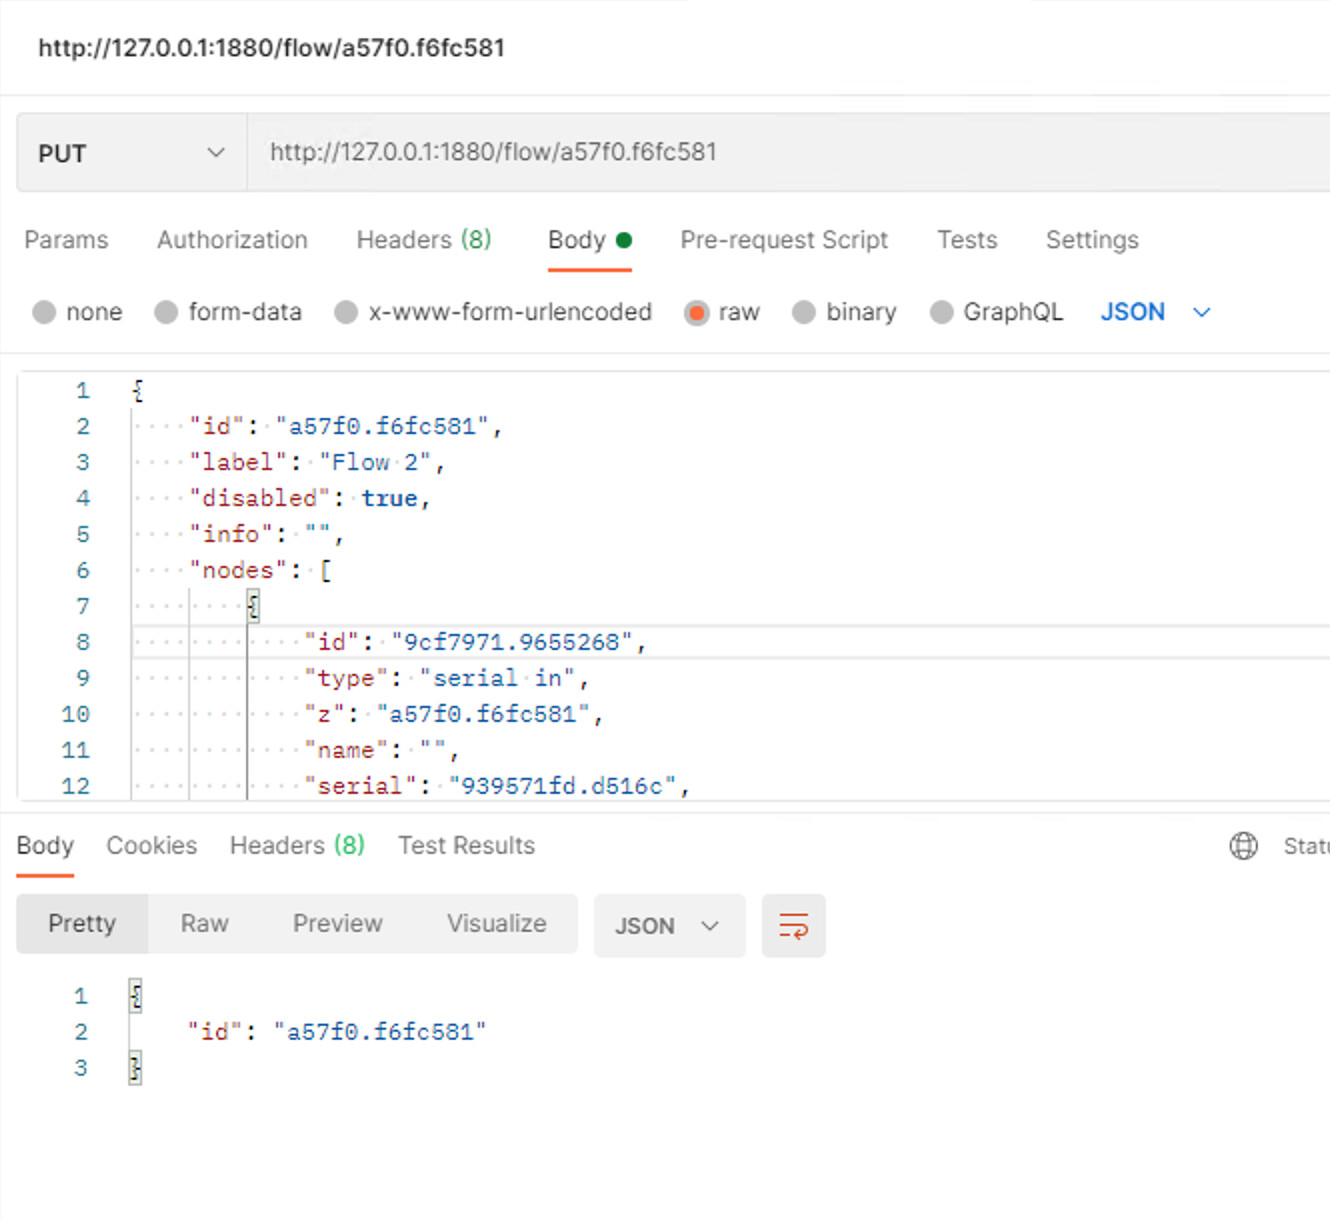
Task: Select the form-data radio option
Action: (x=166, y=312)
